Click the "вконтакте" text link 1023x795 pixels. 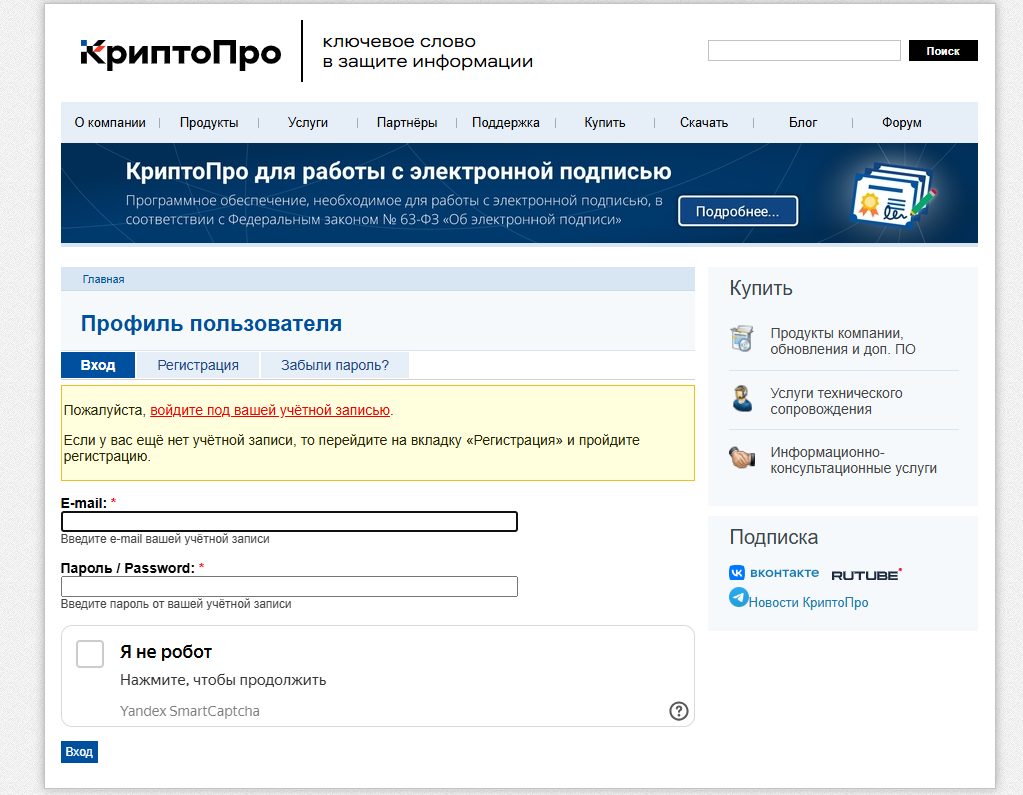(784, 573)
